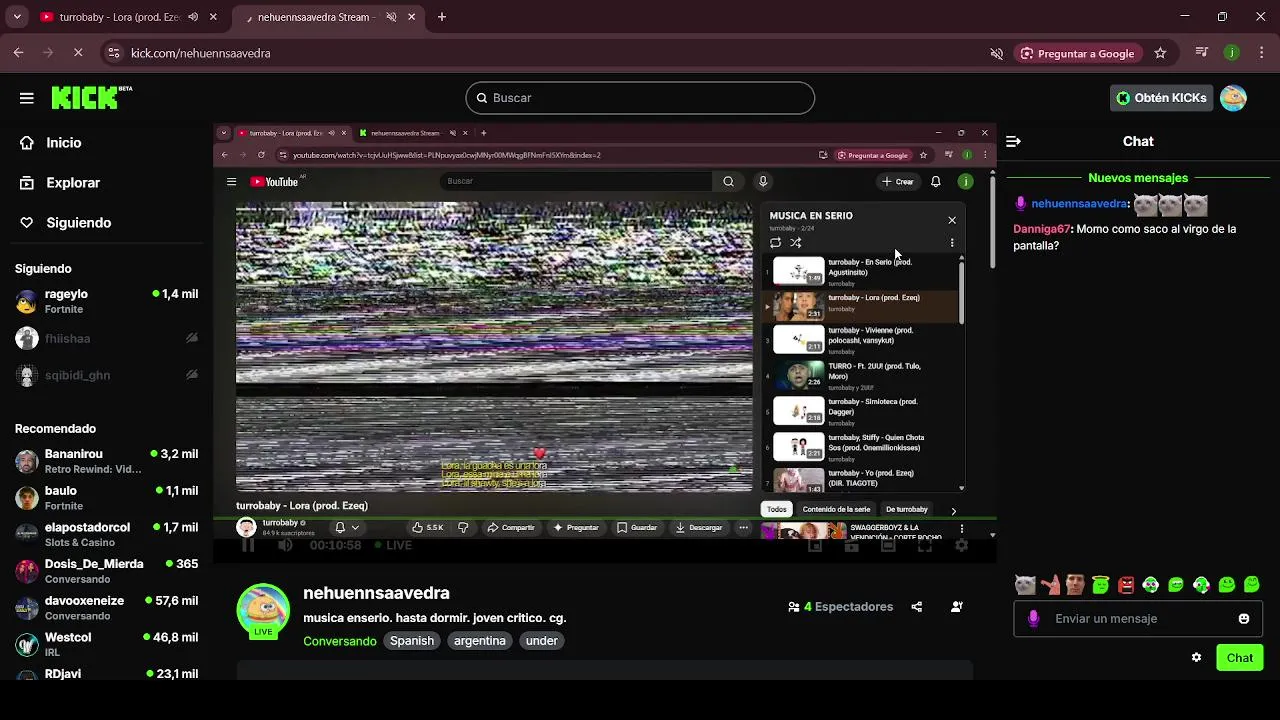Select the argentina tag
Screen dimensions: 1280x720
click(x=480, y=641)
